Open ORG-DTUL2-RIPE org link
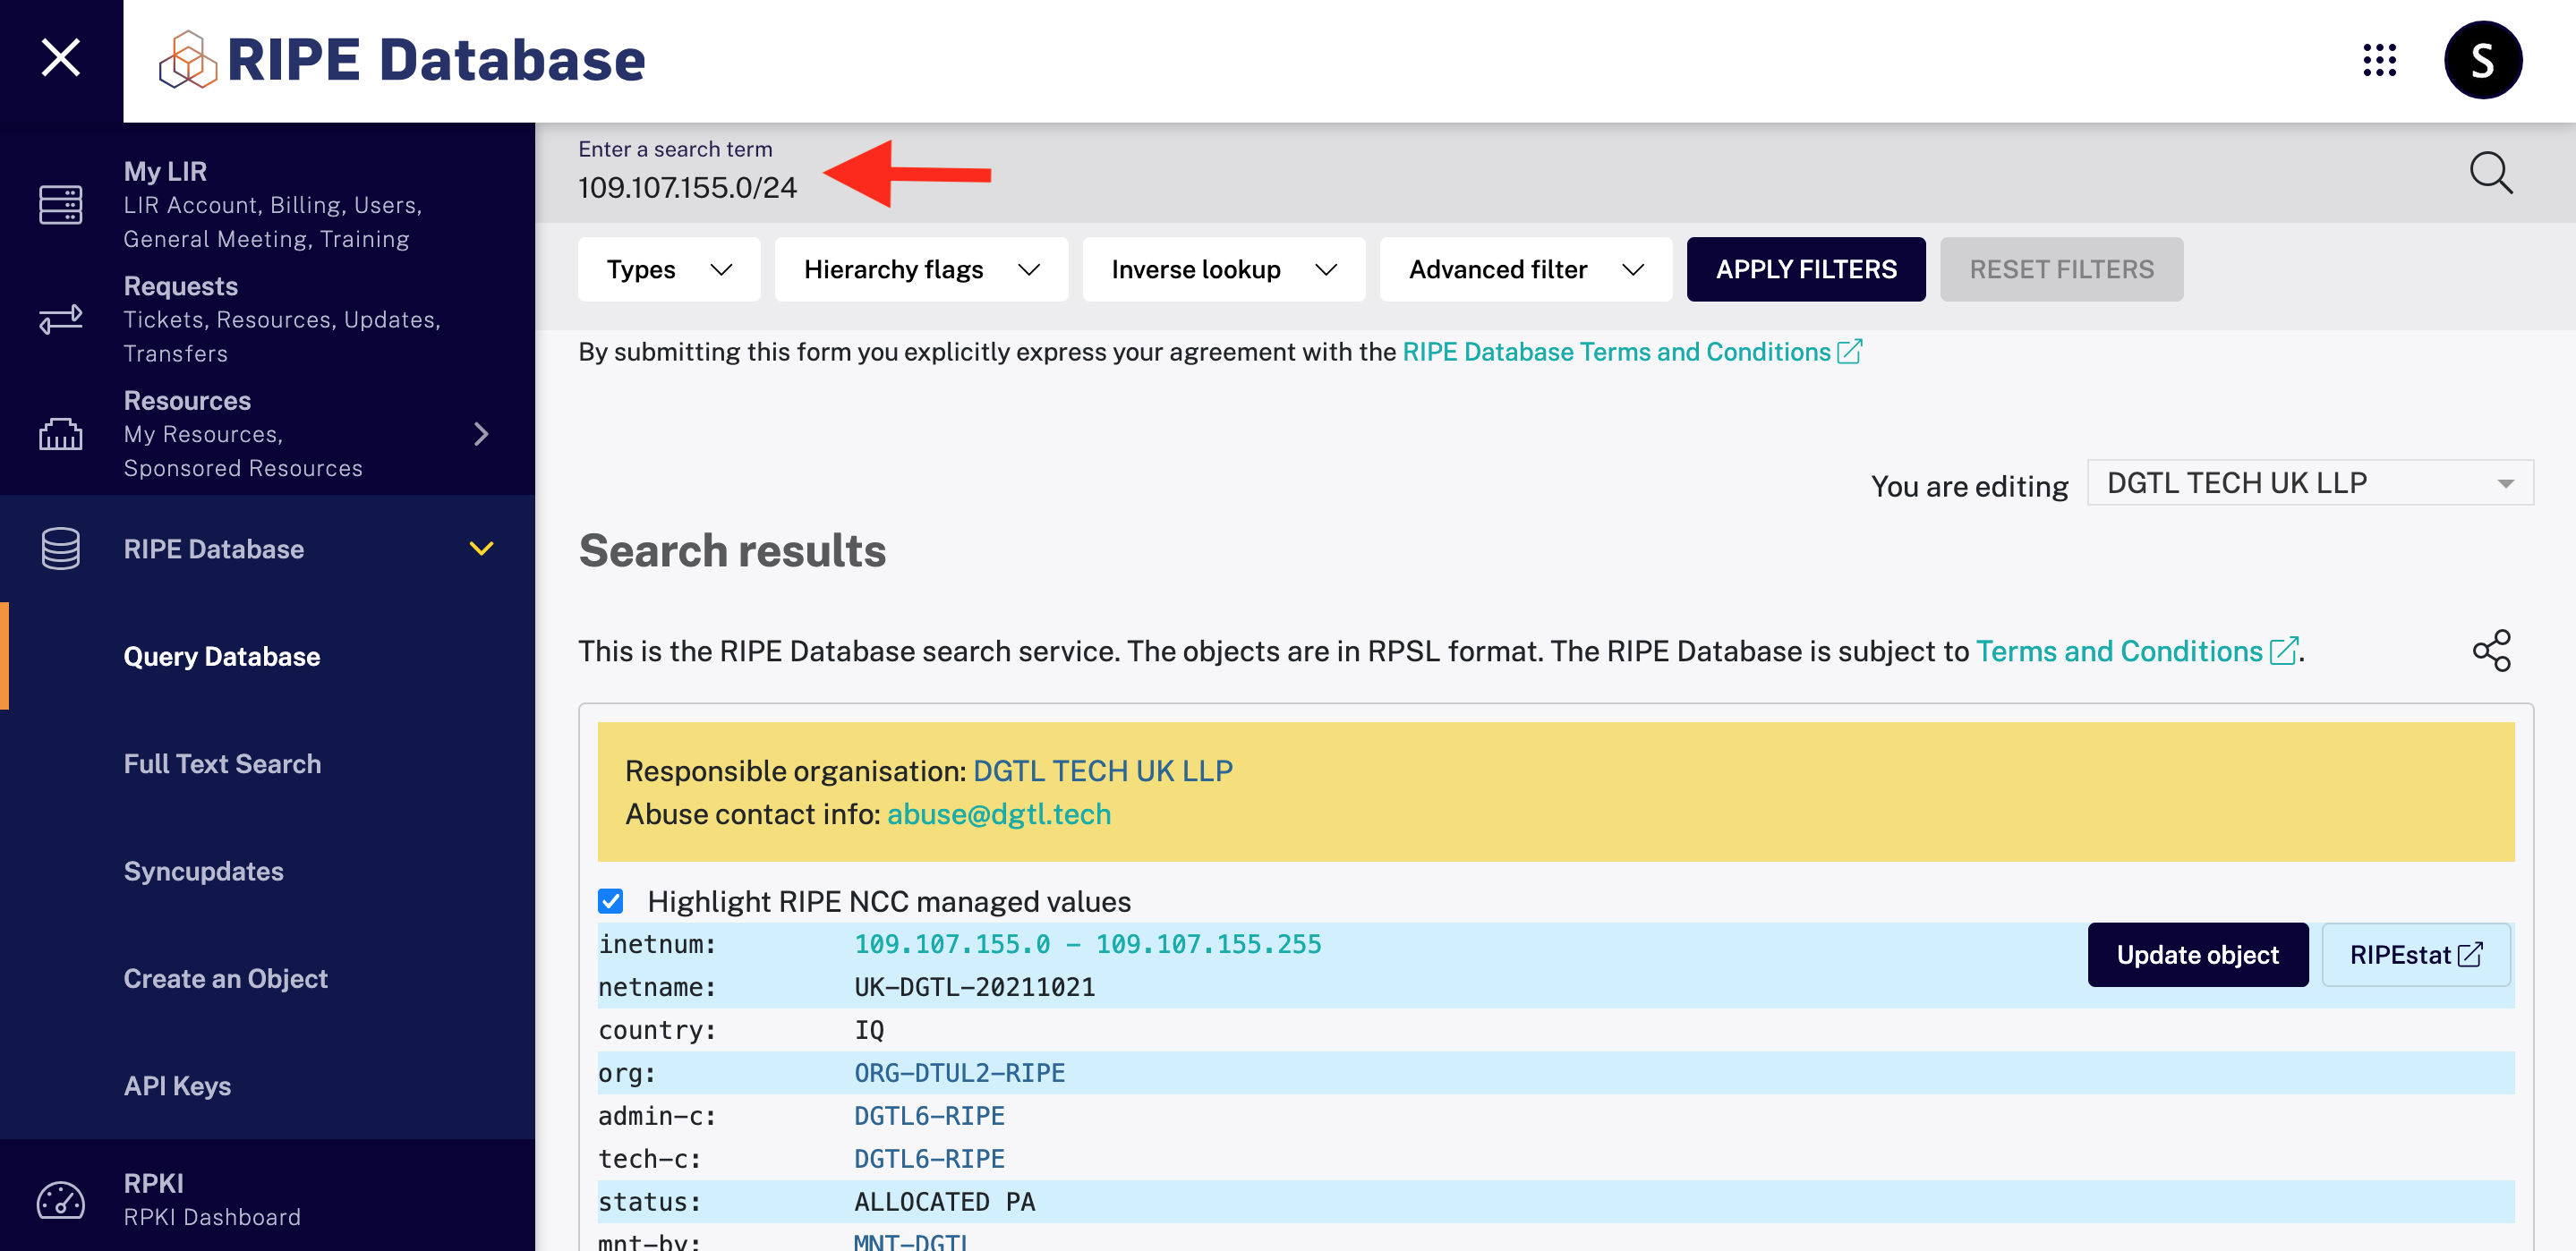2576x1251 pixels. click(960, 1073)
